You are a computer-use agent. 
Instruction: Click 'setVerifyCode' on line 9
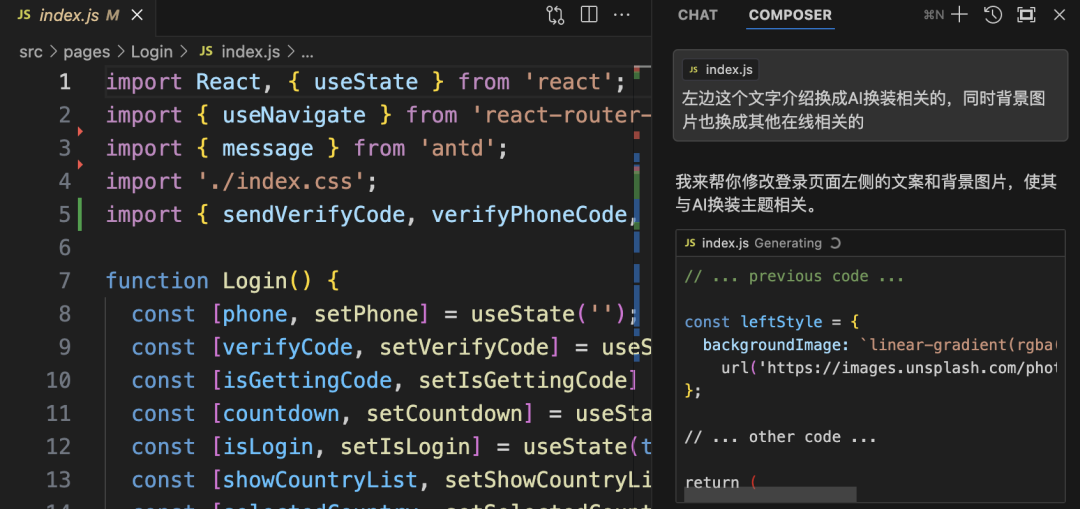(464, 348)
